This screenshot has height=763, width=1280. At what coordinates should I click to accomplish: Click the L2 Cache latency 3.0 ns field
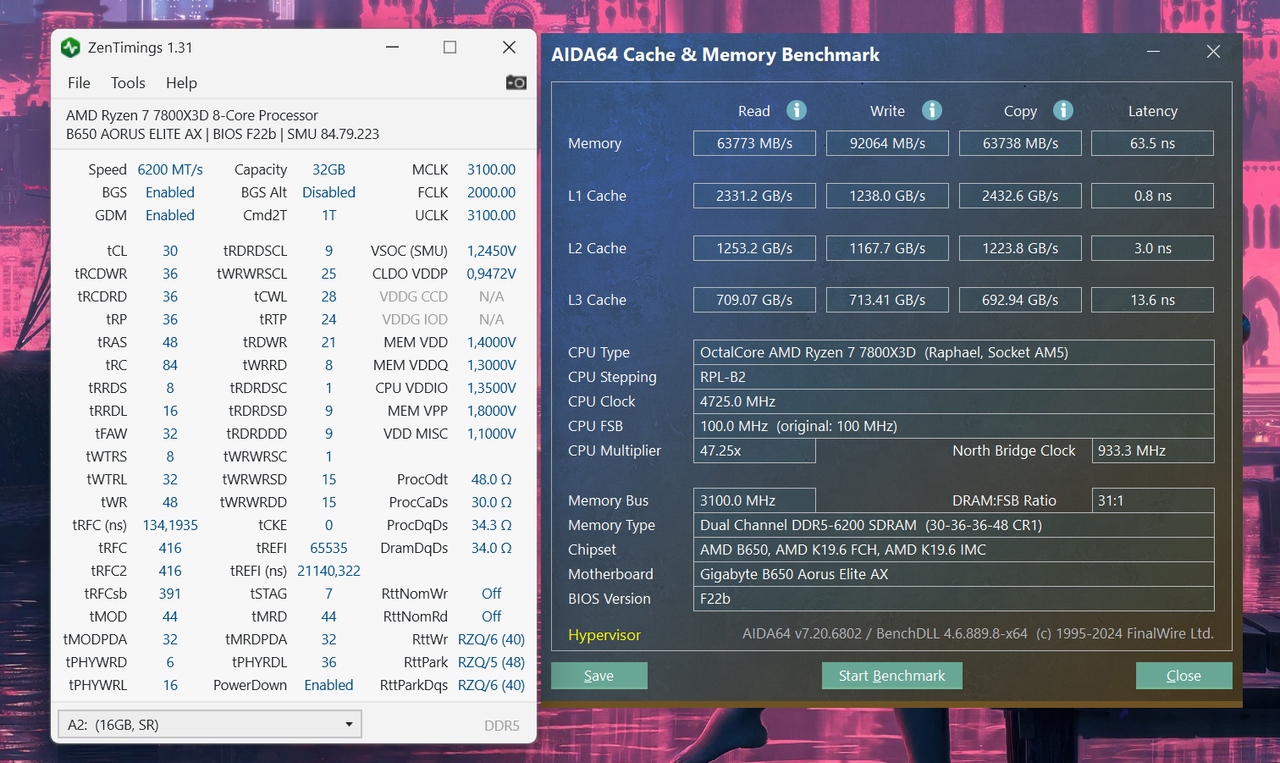pos(1152,248)
